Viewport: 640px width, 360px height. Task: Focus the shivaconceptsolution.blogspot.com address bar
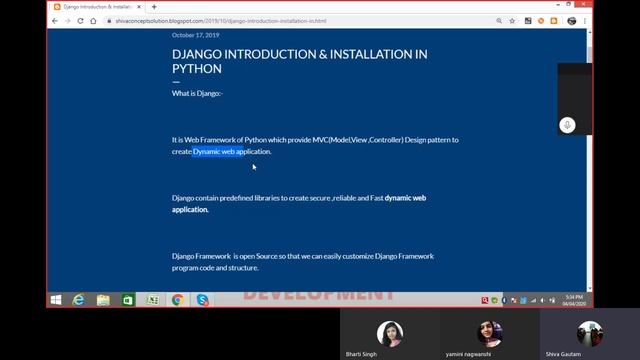220,21
